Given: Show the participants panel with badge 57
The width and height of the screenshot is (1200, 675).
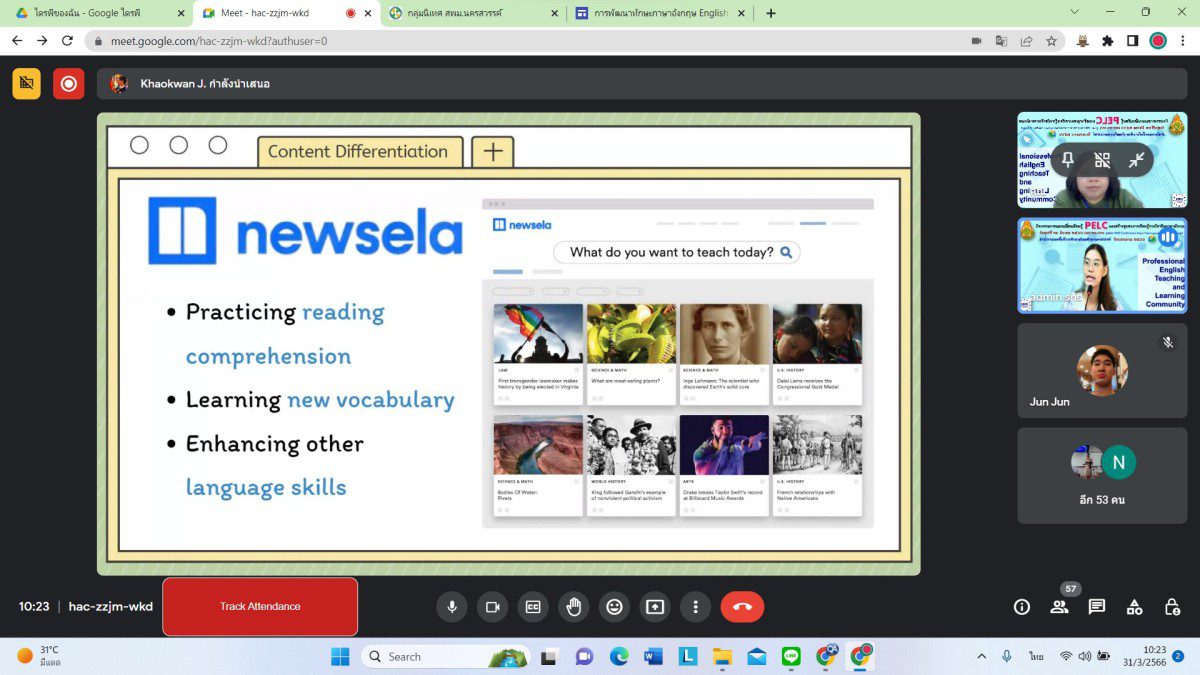Looking at the screenshot, I should (x=1059, y=606).
